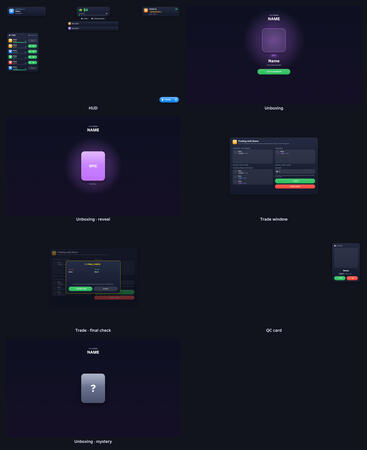Click the 'Trade · final check' frame label
Viewport: 367px width, 450px height.
pyautogui.click(x=93, y=330)
